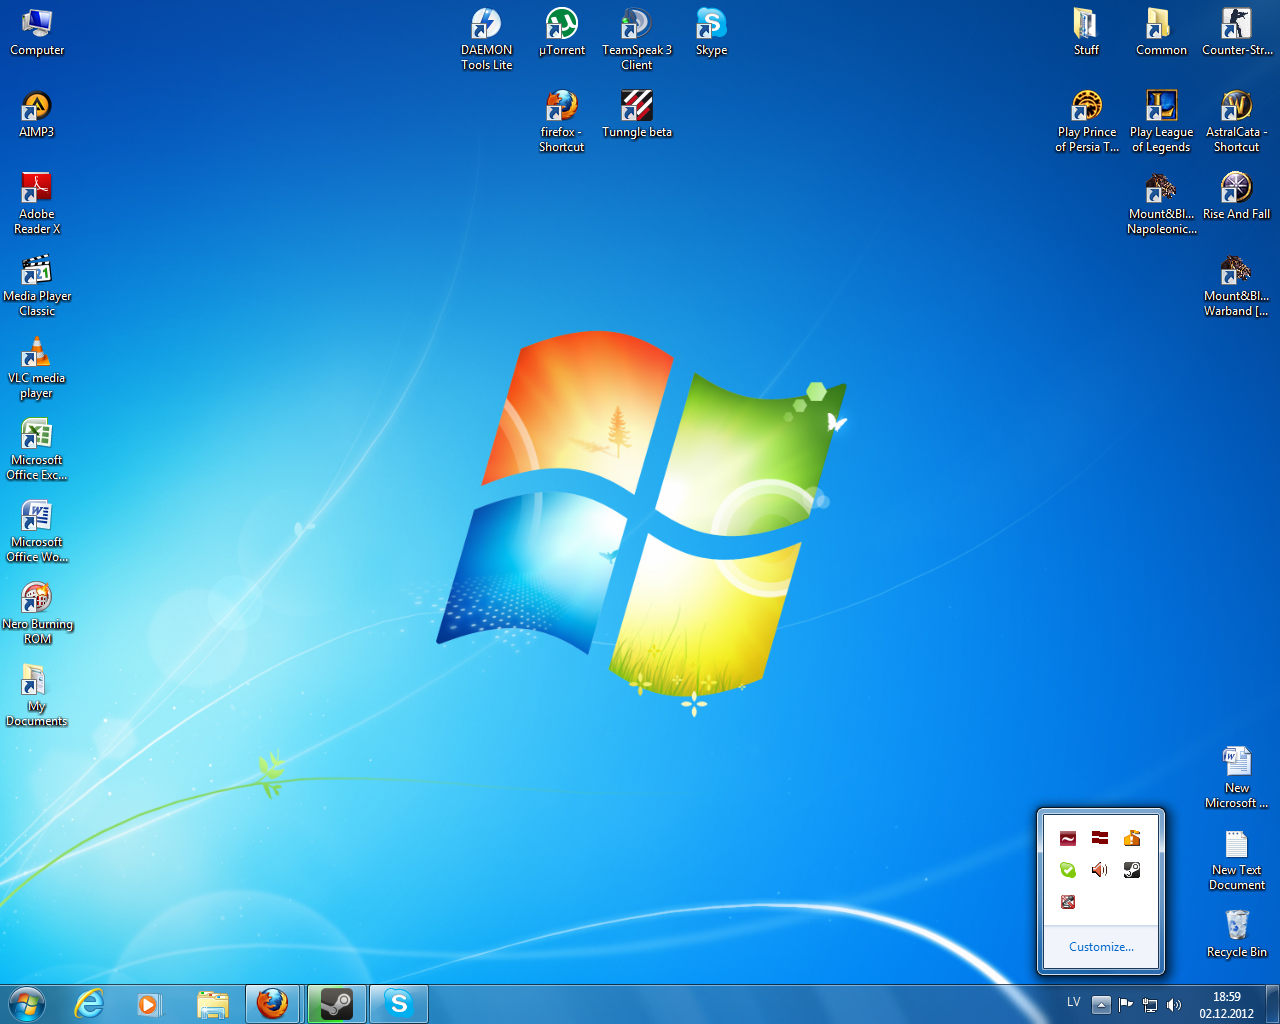Open the Windows Start button
The image size is (1280, 1024).
[27, 1004]
